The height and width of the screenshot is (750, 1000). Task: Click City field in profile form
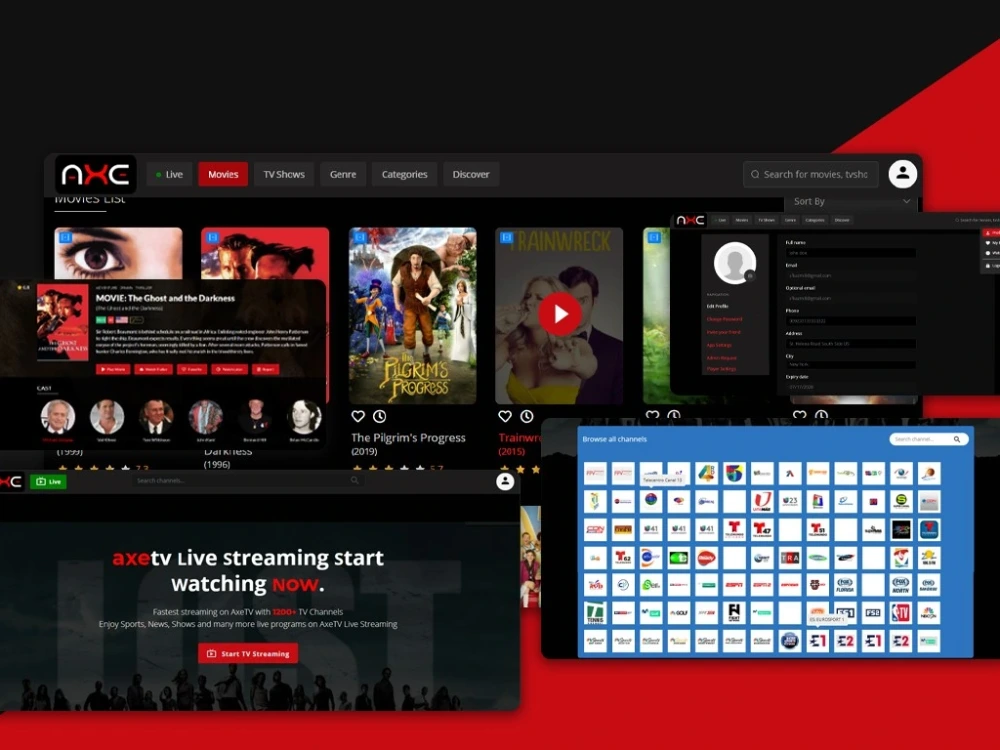[x=851, y=364]
